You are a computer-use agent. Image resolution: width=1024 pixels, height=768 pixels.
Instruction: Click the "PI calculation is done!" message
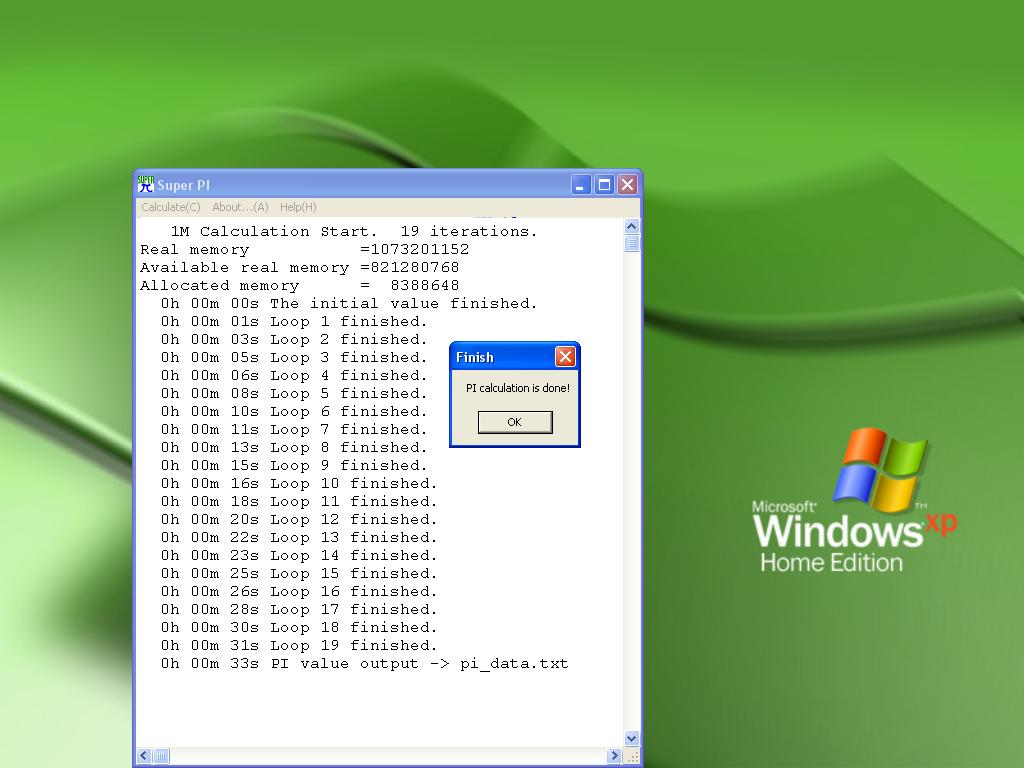[518, 388]
